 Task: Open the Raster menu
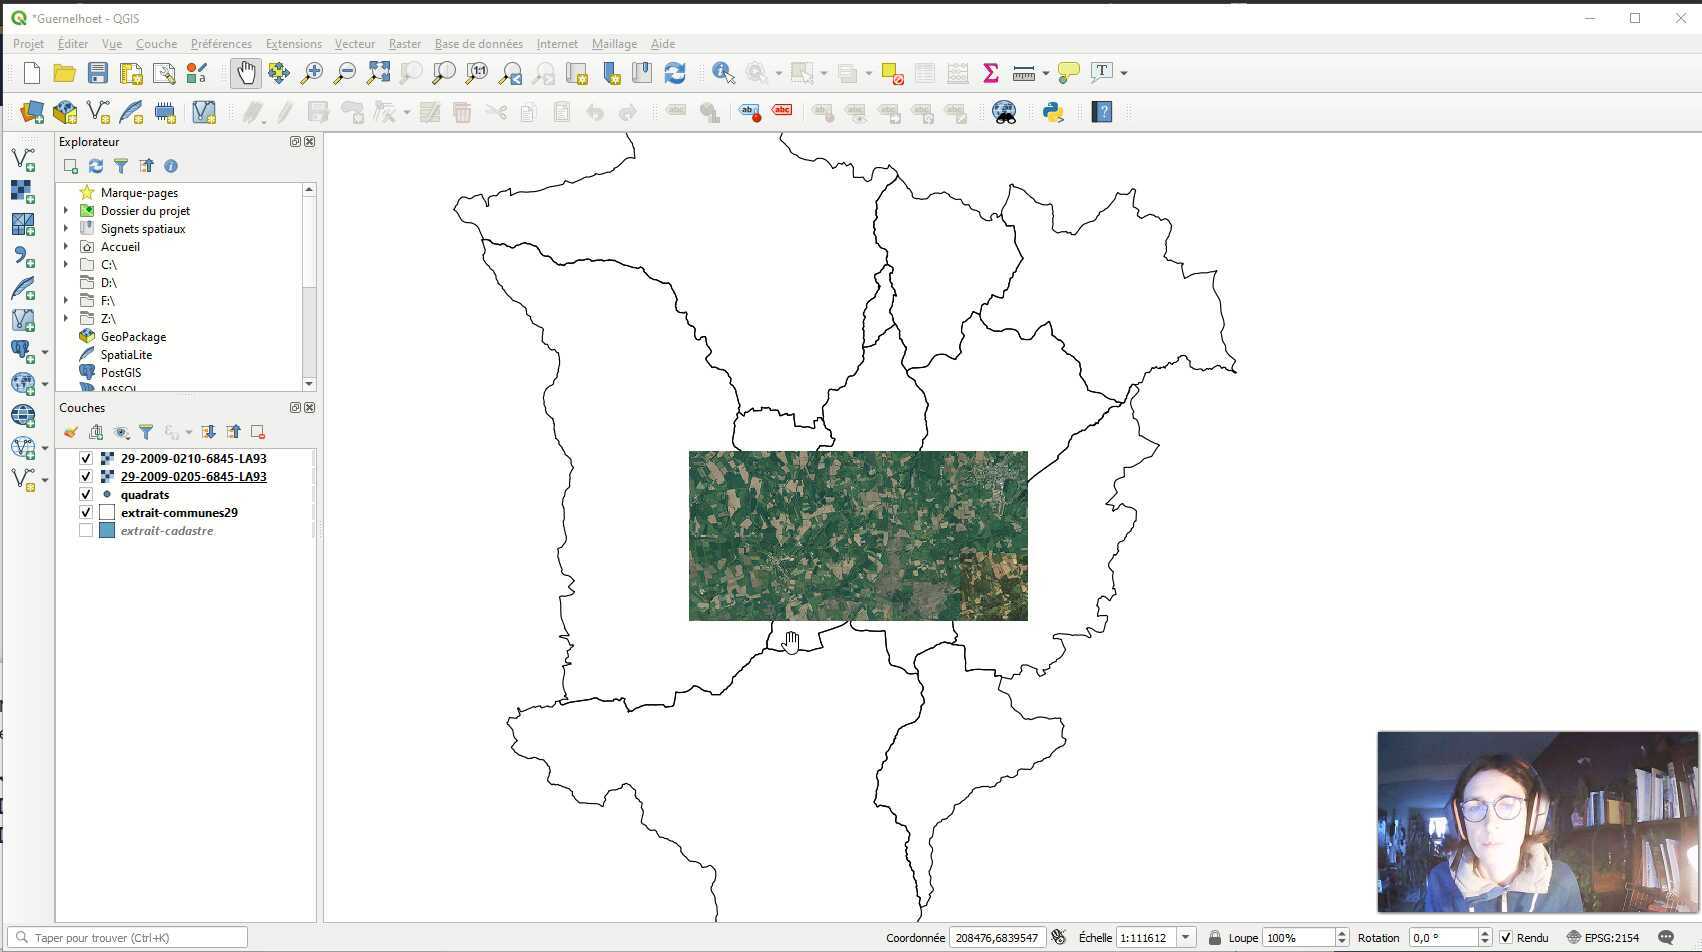pos(404,43)
